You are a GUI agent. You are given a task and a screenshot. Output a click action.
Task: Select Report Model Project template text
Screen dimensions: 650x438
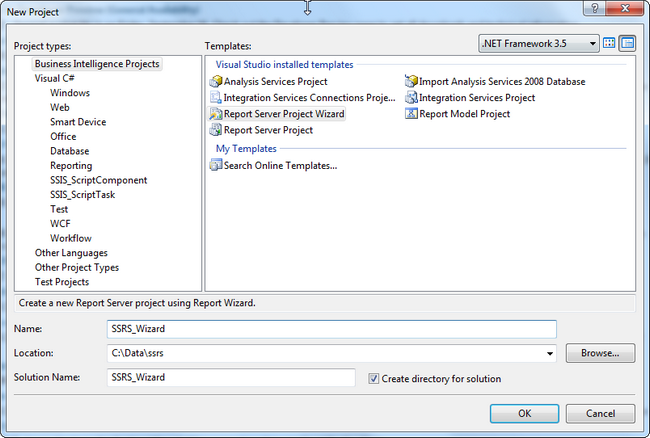(x=464, y=114)
